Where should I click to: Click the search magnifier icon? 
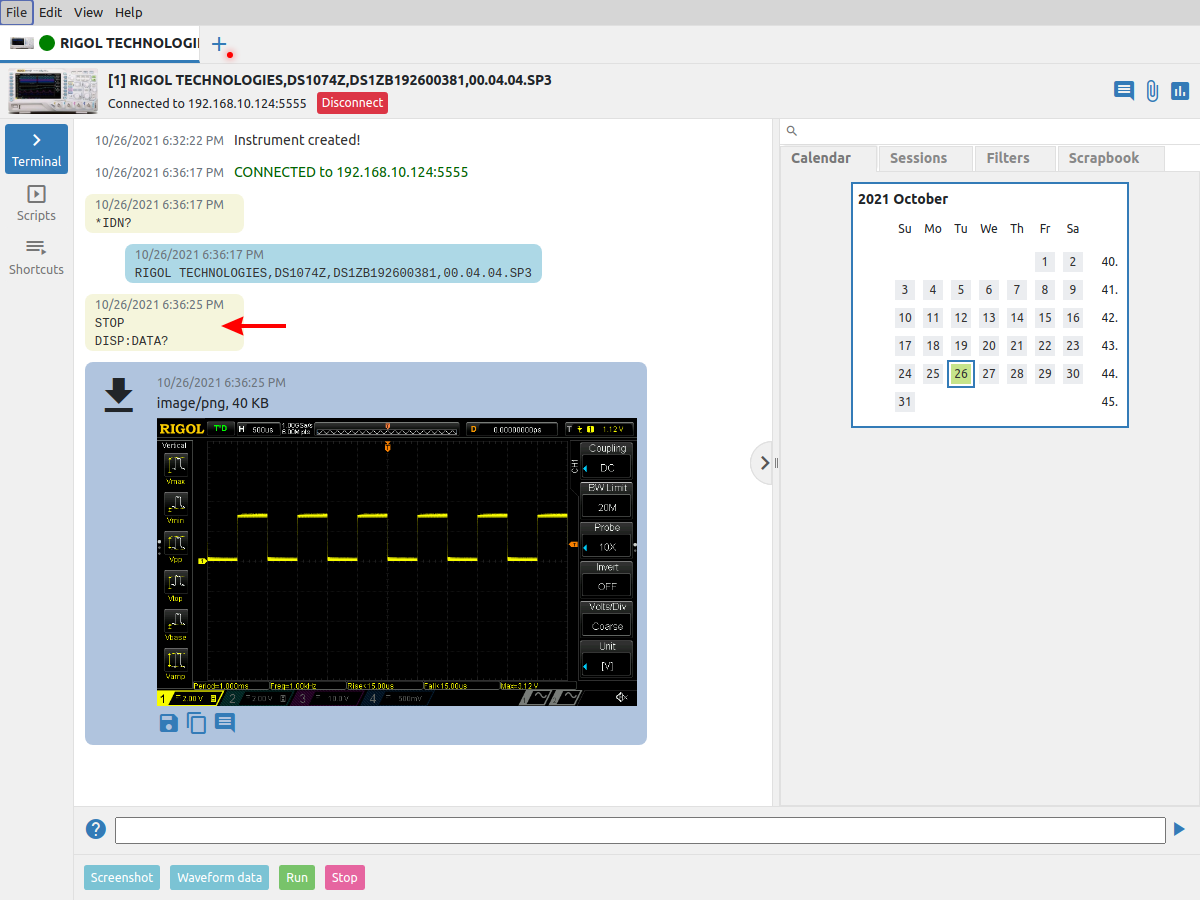791,131
